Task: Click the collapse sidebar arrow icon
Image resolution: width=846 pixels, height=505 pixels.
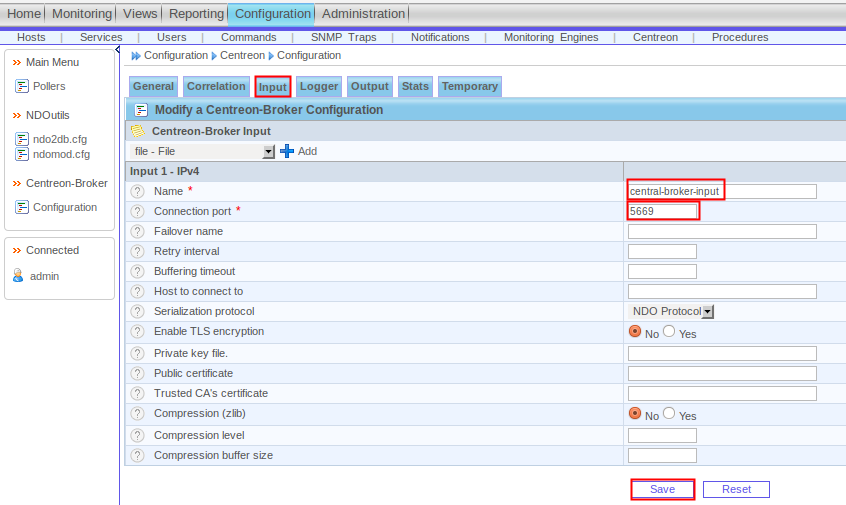Action: click(118, 50)
